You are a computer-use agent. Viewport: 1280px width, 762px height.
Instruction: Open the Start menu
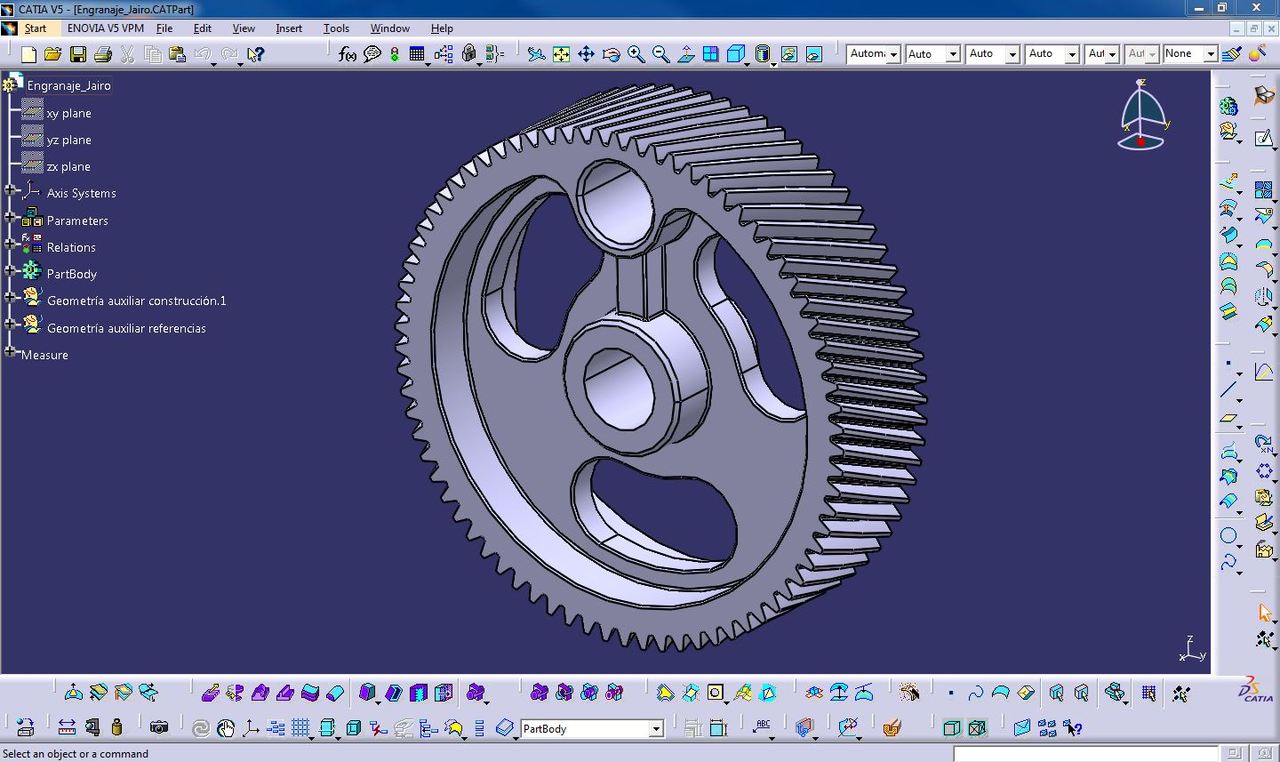pyautogui.click(x=36, y=28)
